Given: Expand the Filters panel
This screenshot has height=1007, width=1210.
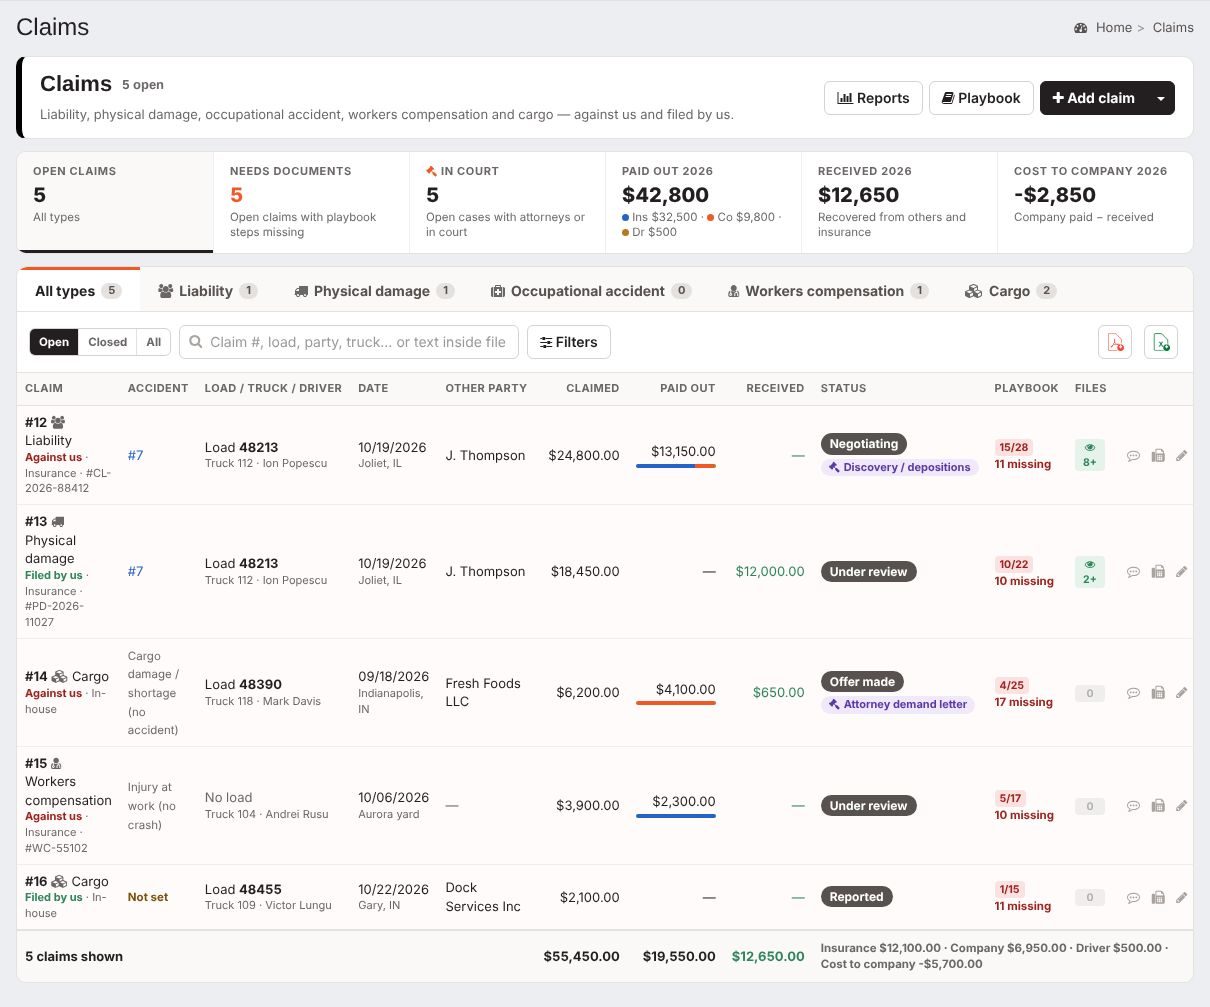Looking at the screenshot, I should click(x=569, y=342).
